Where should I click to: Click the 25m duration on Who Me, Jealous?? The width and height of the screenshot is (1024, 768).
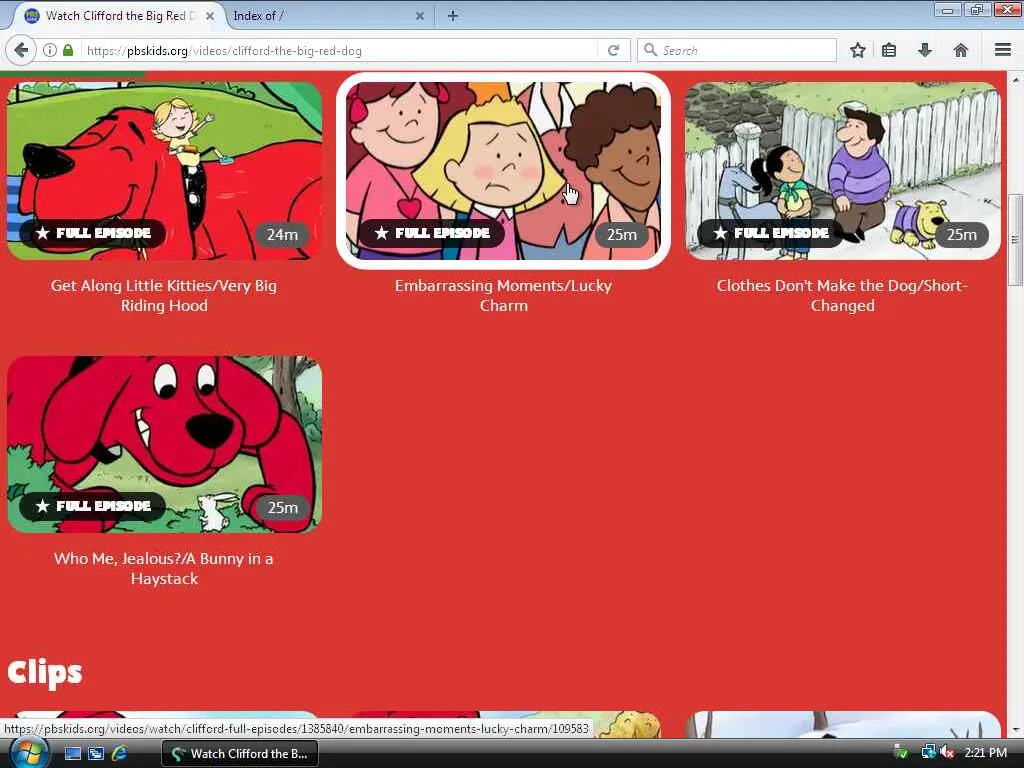point(282,507)
